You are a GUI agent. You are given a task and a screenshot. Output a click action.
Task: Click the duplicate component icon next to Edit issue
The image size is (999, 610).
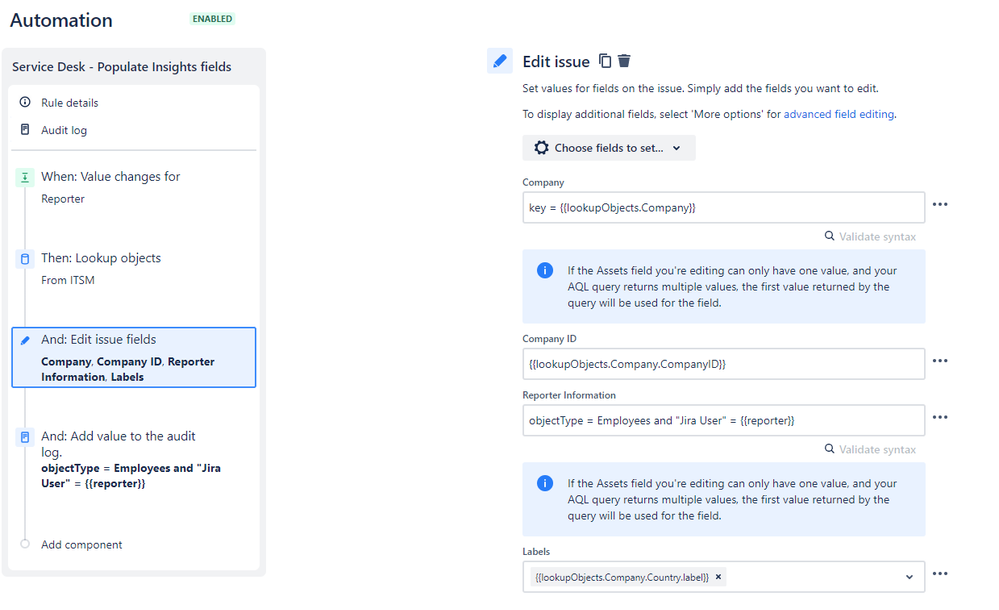coord(605,61)
